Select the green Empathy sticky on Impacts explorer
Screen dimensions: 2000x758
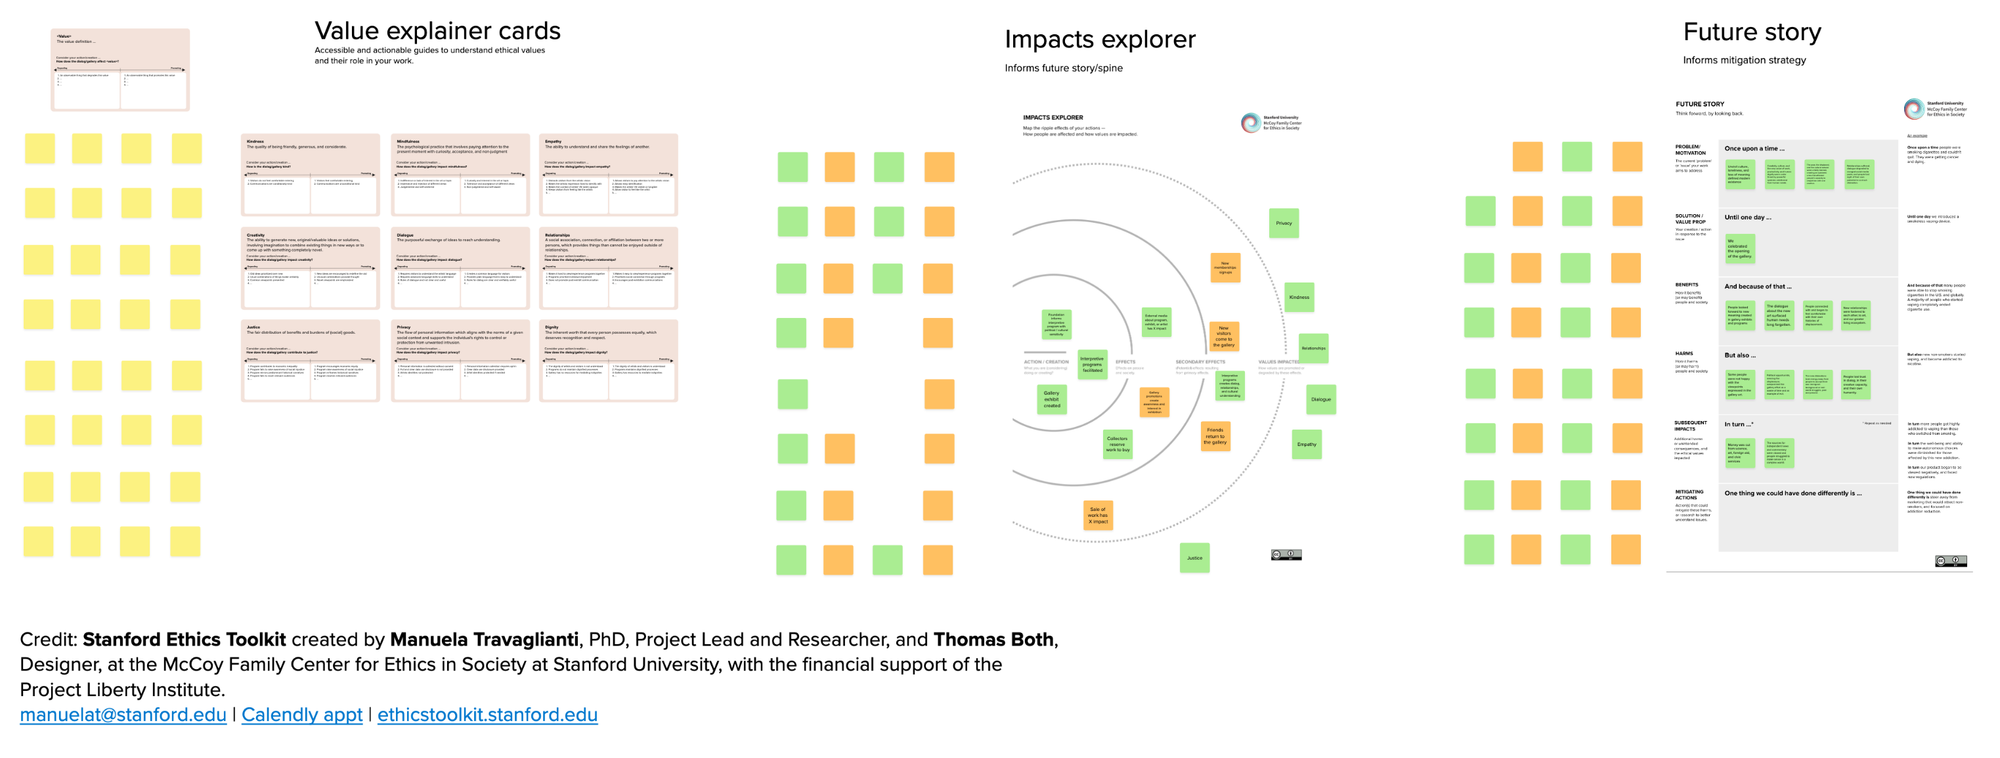point(1306,444)
